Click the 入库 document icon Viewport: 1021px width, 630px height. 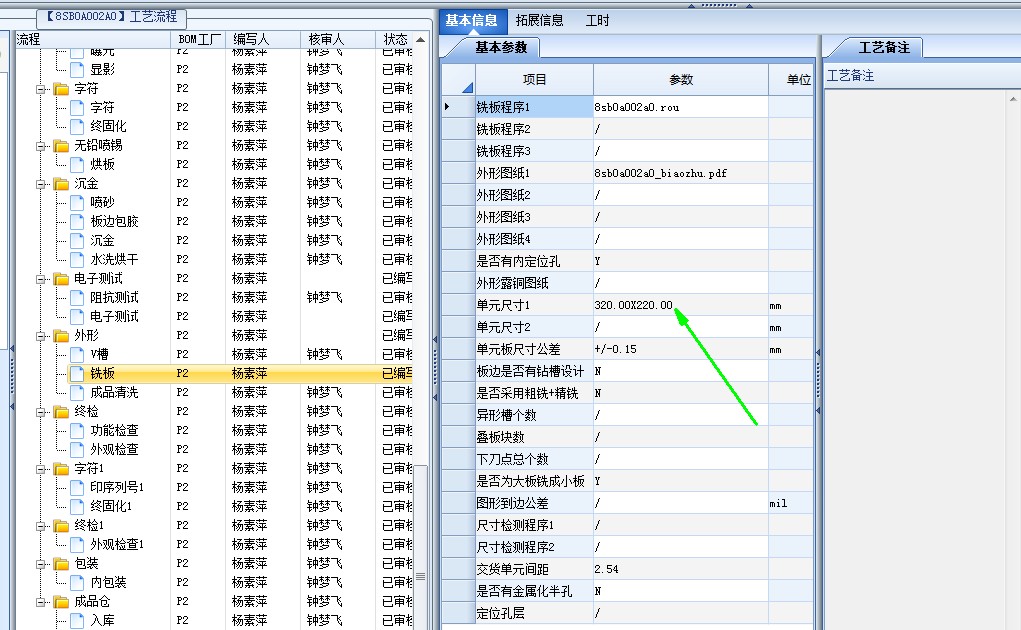[77, 620]
